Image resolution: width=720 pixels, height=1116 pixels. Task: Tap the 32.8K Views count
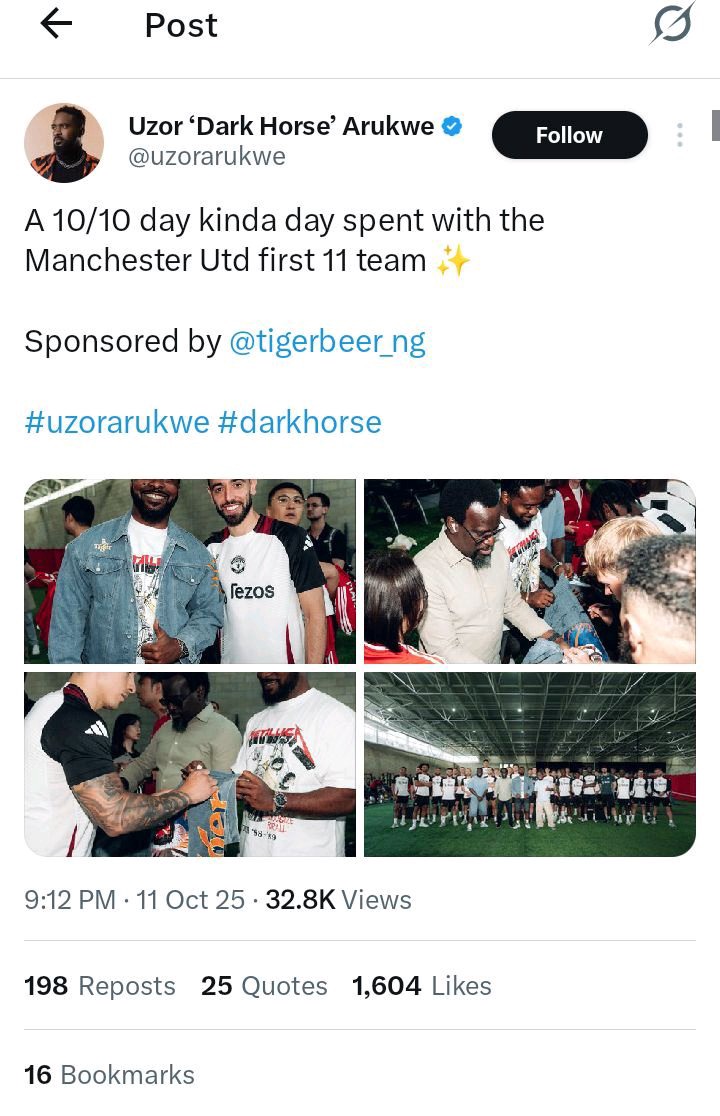point(338,900)
